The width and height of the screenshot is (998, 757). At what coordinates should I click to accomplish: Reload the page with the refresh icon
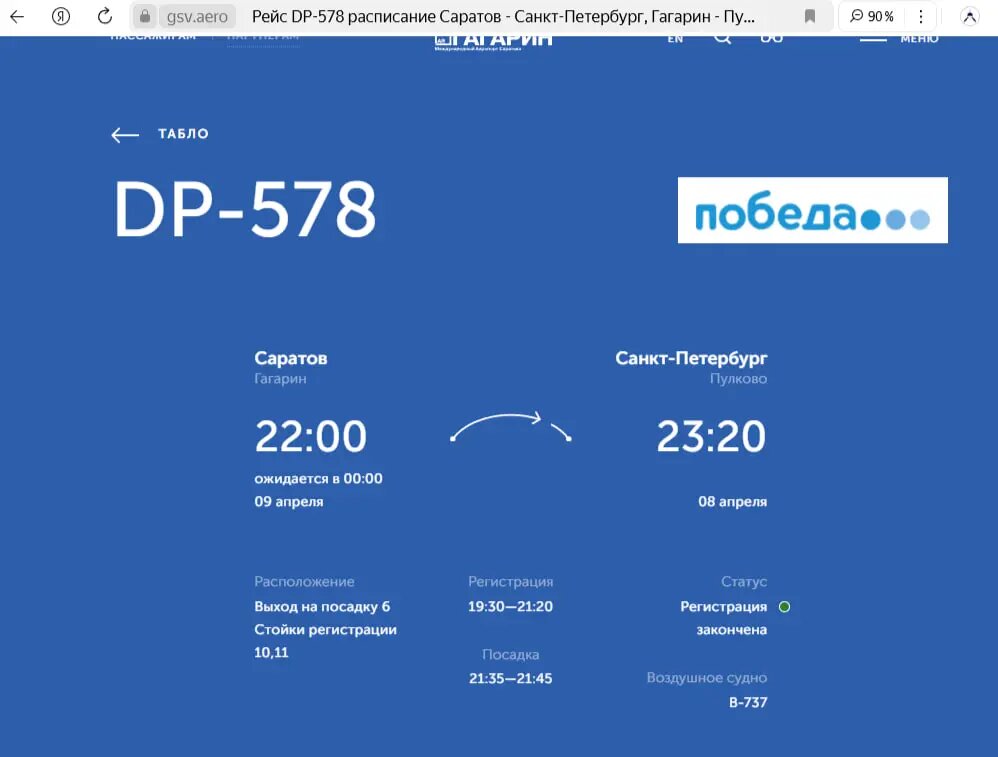pos(104,16)
